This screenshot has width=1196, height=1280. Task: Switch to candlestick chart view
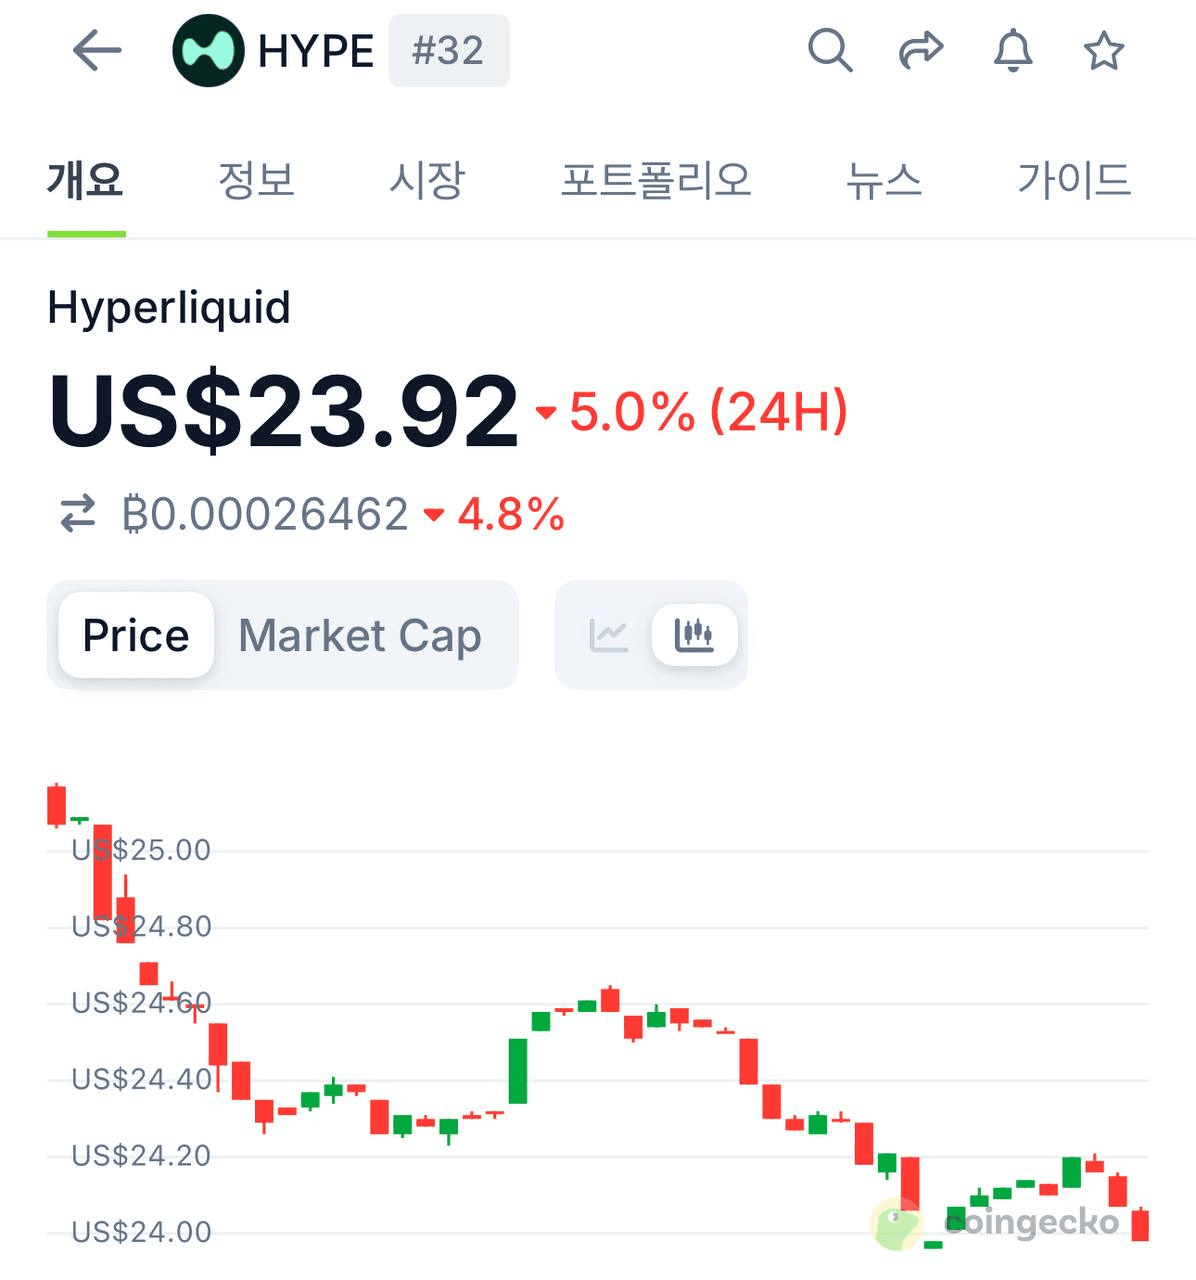[694, 635]
